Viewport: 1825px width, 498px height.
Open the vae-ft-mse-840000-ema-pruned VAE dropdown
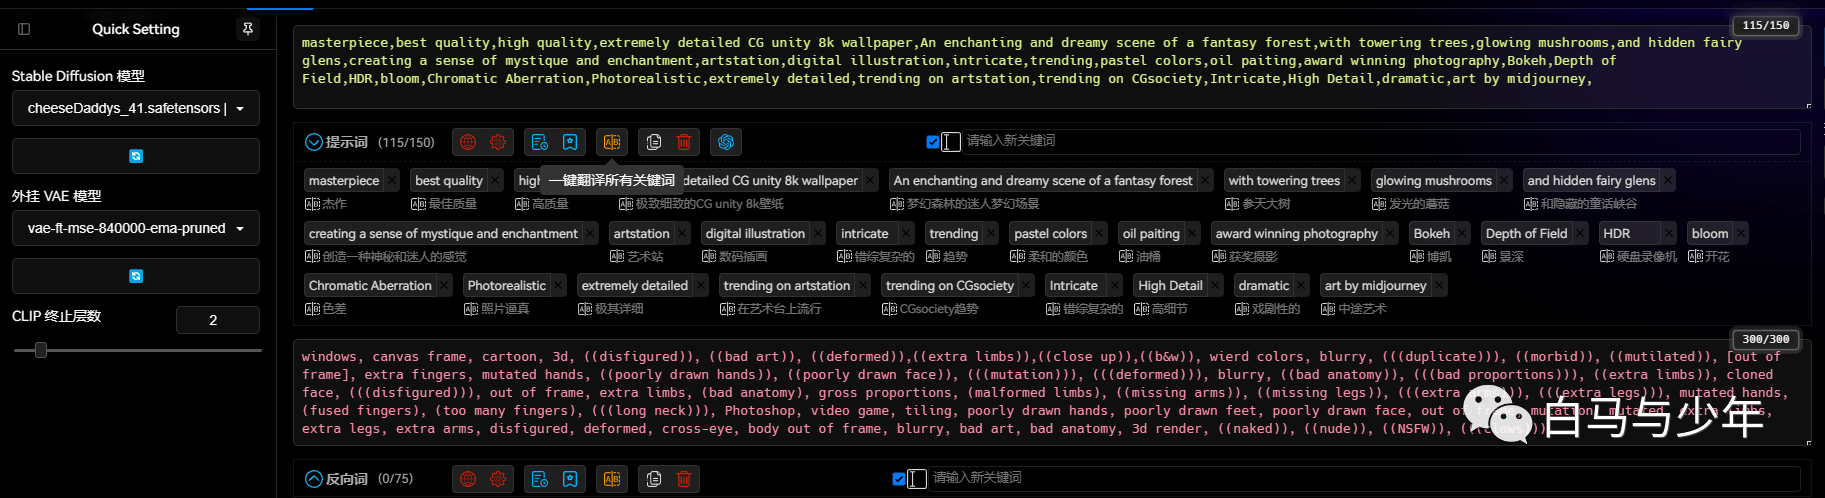tap(136, 228)
